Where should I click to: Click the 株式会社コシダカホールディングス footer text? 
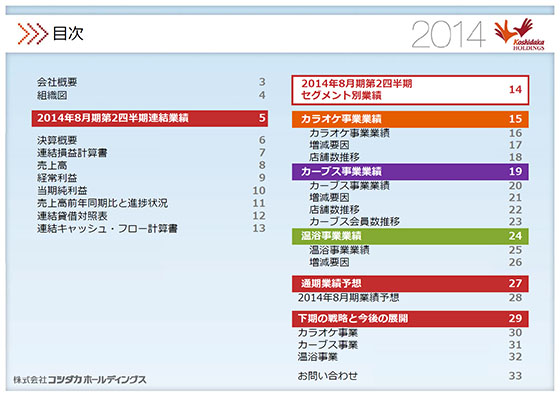click(80, 380)
